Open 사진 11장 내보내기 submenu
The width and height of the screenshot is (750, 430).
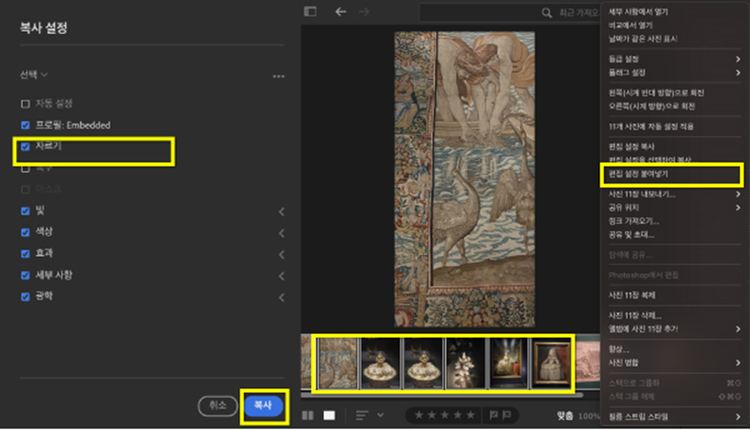pos(674,194)
